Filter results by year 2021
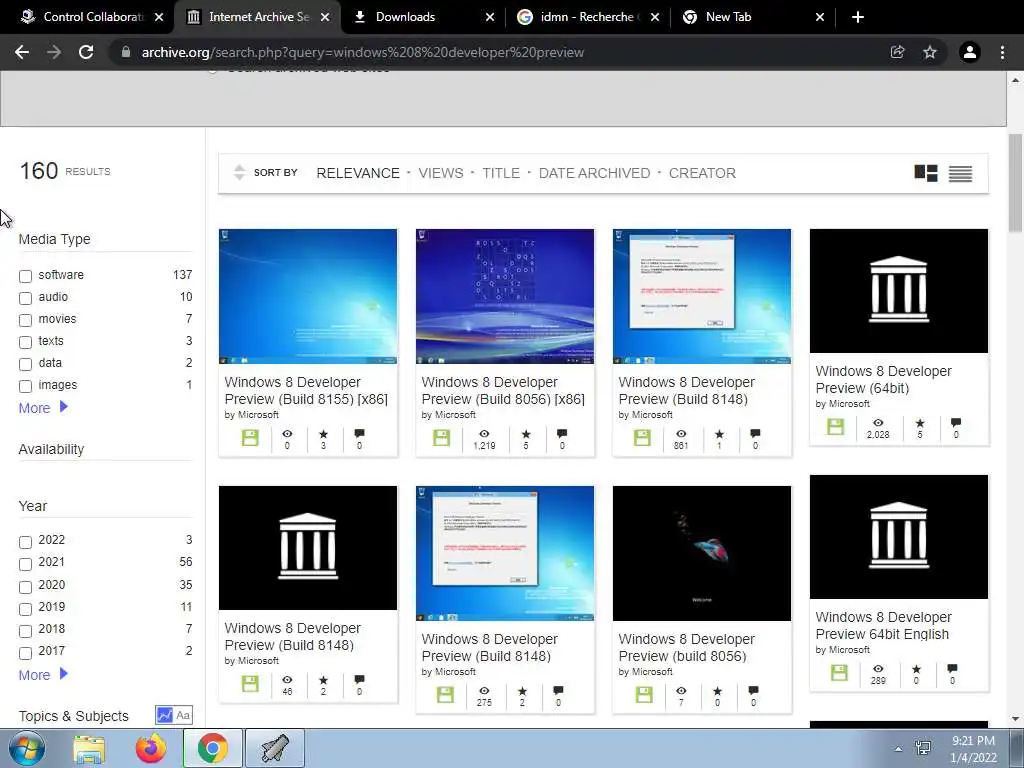 [x=25, y=564]
